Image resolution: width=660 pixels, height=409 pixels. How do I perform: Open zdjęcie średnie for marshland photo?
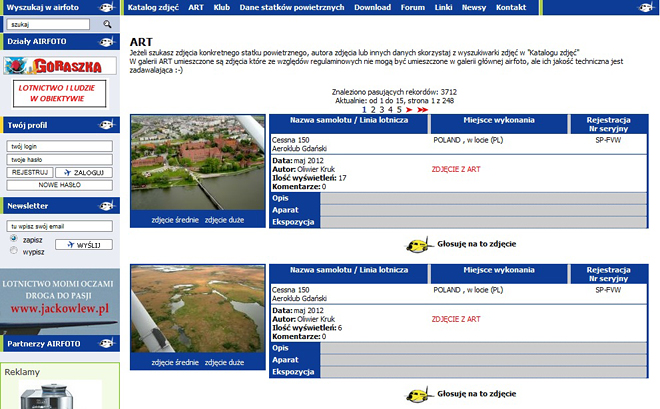coord(175,362)
